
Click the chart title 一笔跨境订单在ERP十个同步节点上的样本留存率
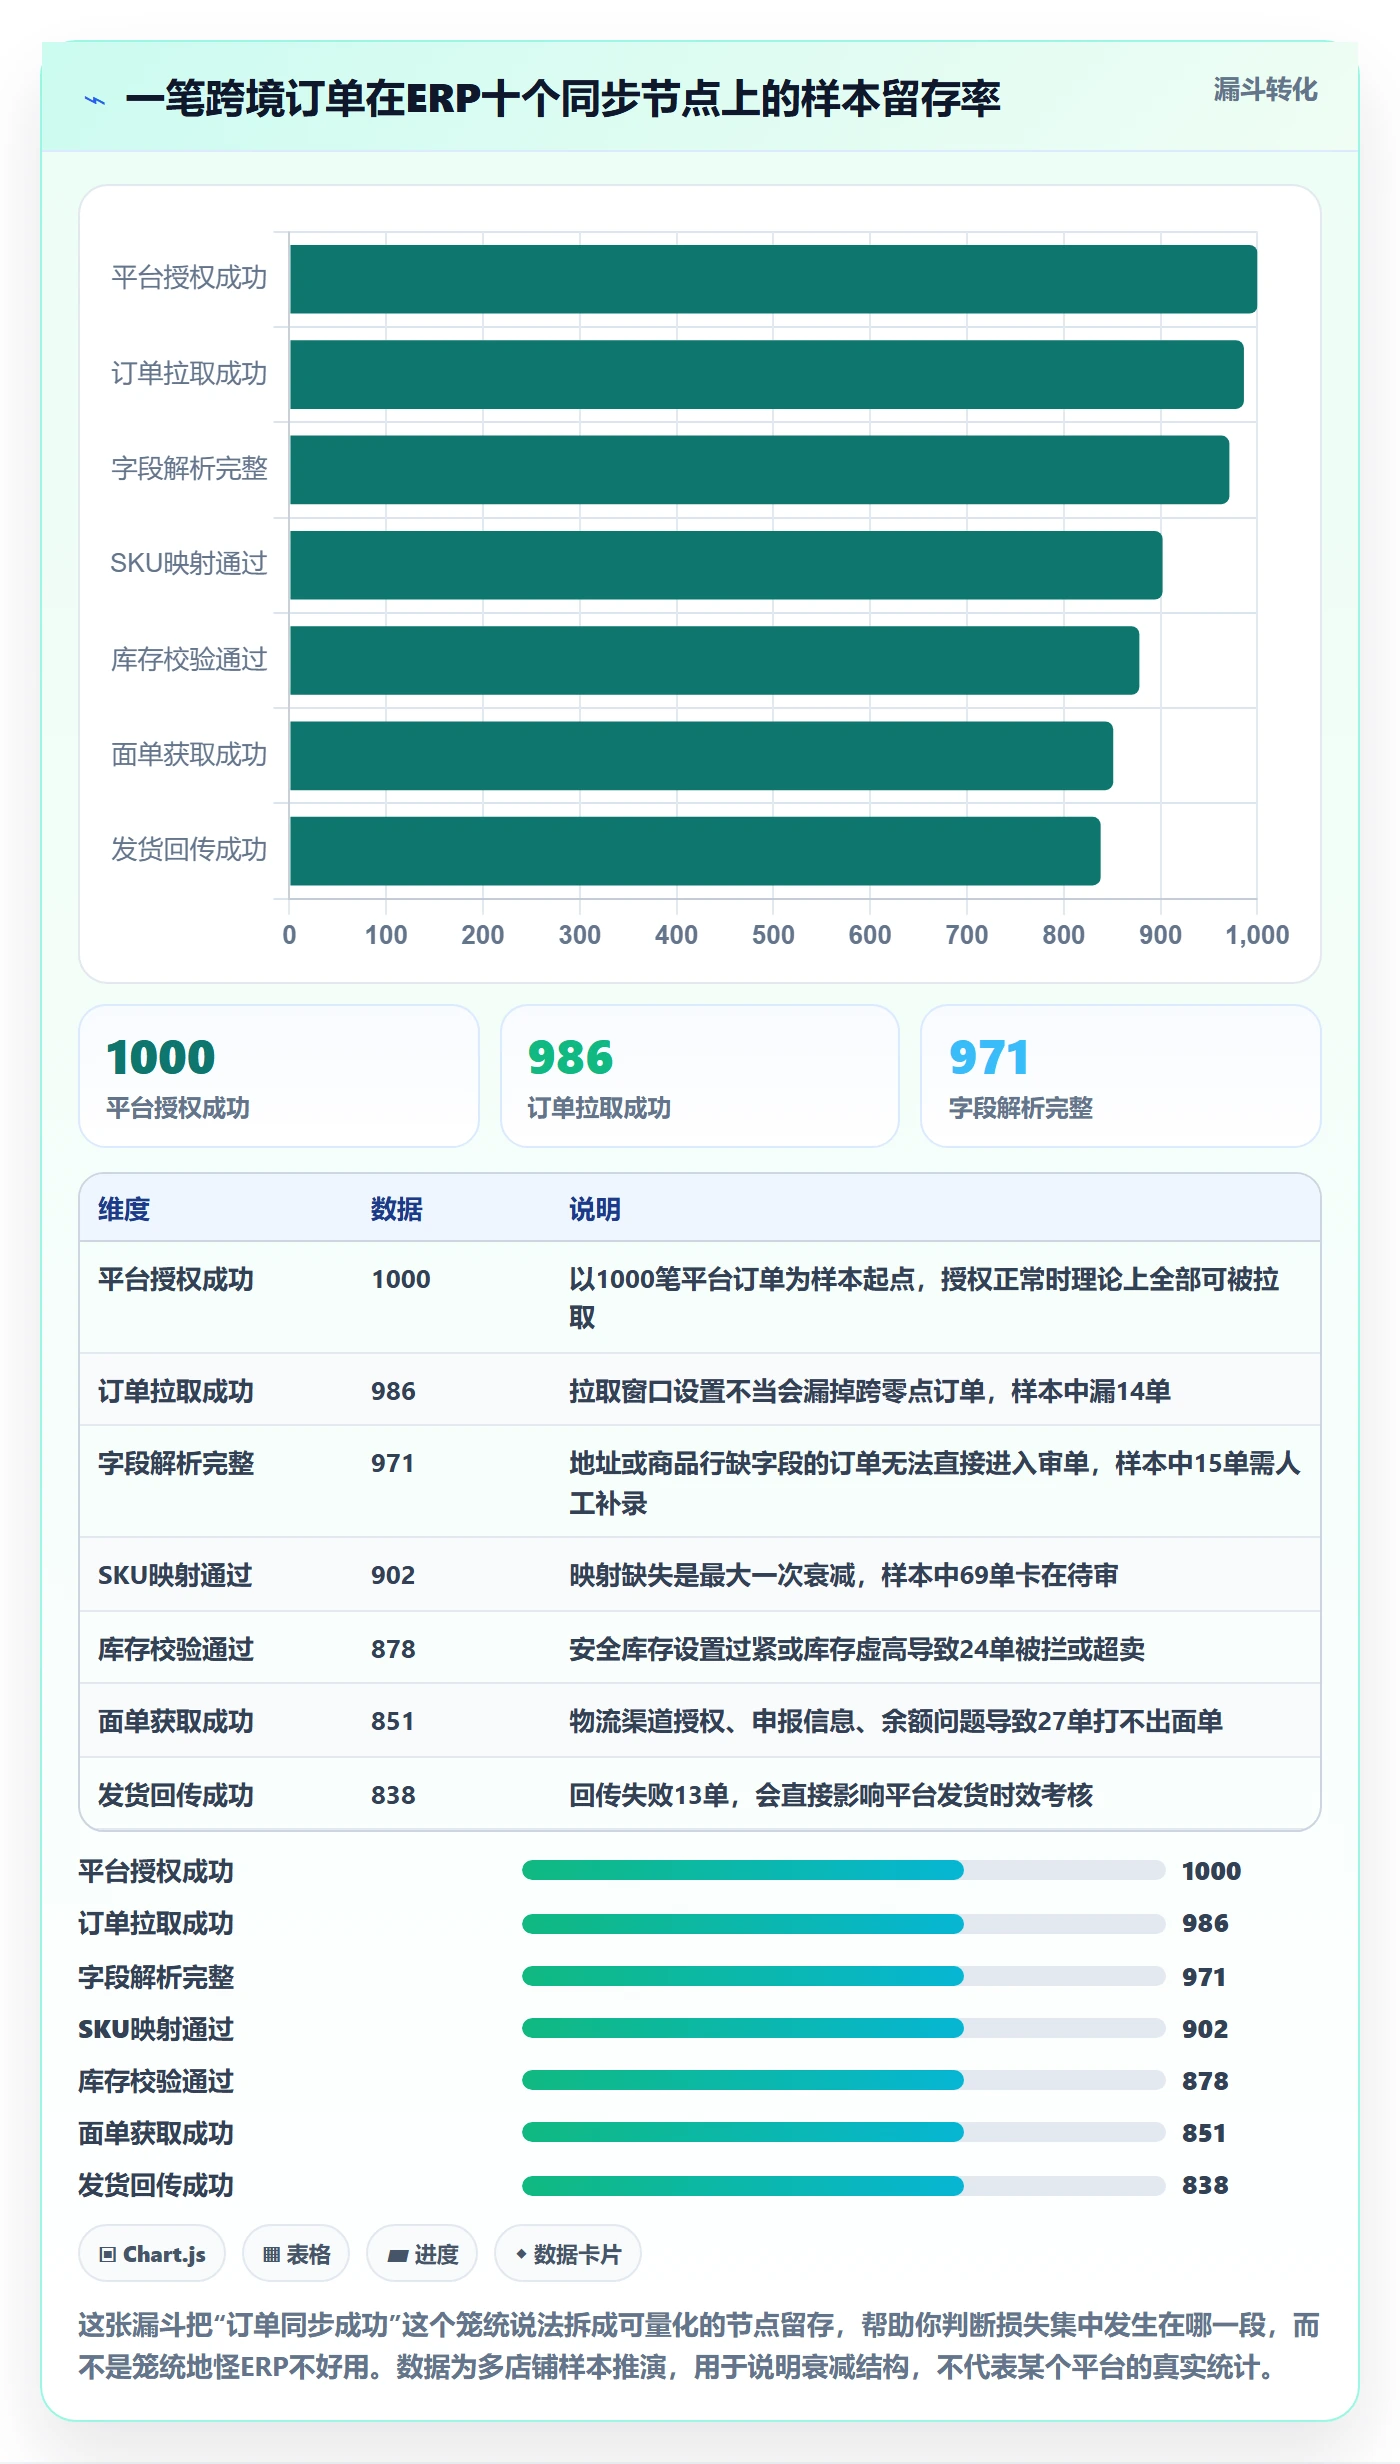[x=563, y=99]
